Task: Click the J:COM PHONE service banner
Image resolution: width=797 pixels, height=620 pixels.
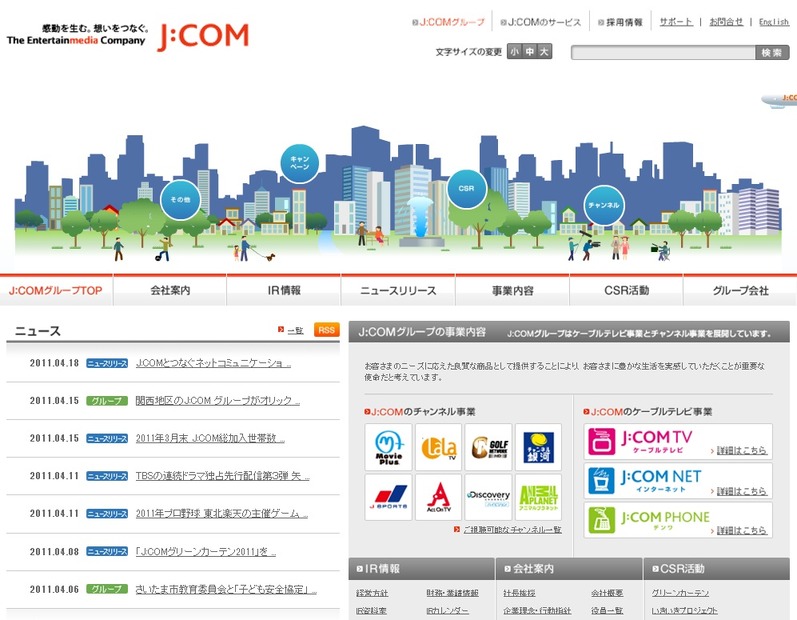Action: click(678, 520)
